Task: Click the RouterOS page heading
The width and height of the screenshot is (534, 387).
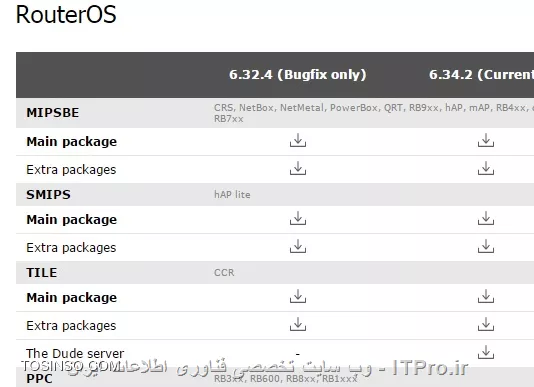Action: coord(66,15)
